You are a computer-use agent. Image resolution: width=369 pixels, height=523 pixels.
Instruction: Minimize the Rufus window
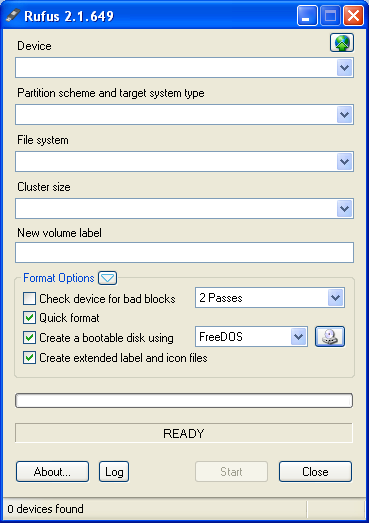(307, 16)
